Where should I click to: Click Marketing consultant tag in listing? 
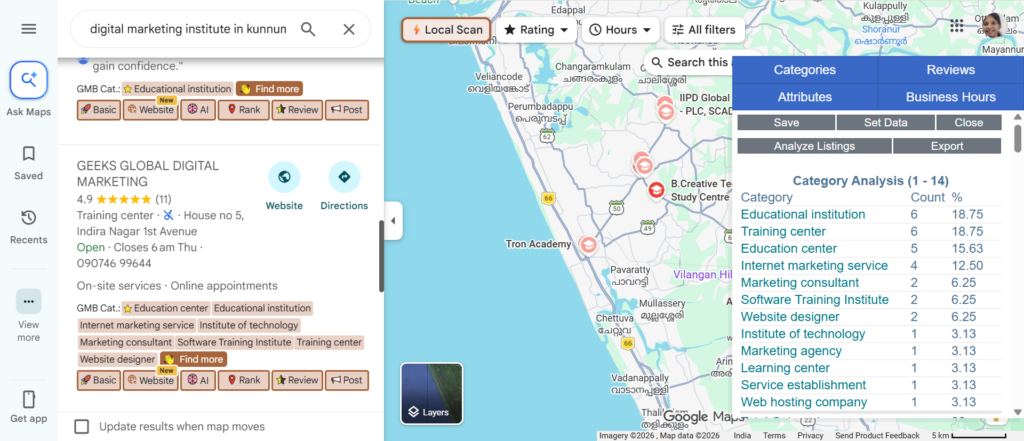pyautogui.click(x=125, y=342)
